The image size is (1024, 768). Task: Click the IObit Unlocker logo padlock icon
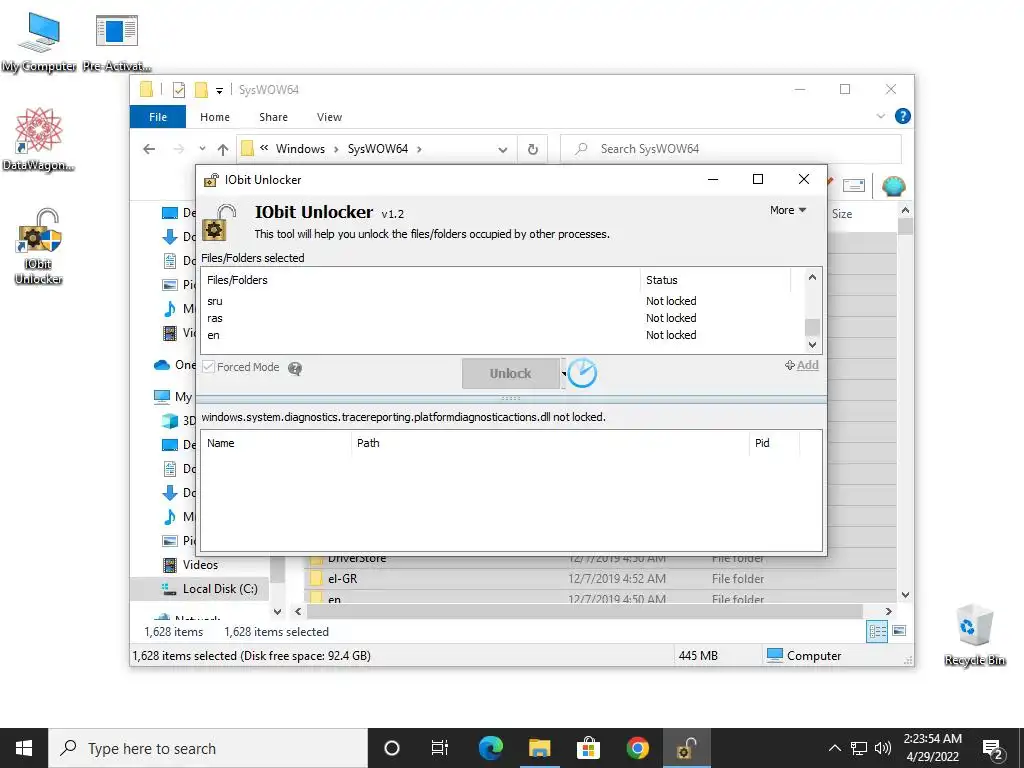coord(218,222)
